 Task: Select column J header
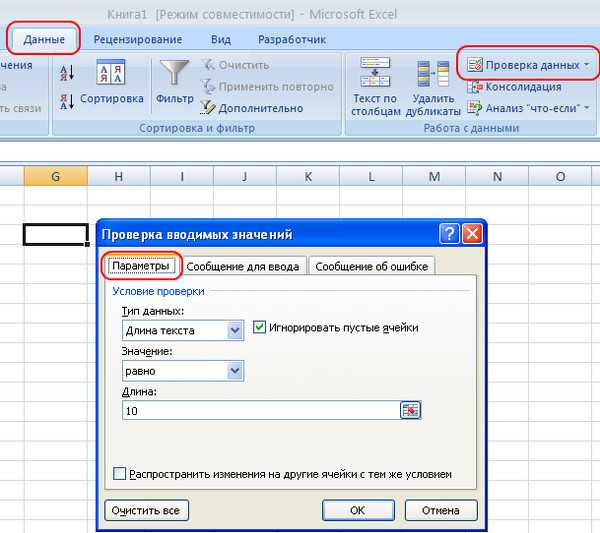245,176
